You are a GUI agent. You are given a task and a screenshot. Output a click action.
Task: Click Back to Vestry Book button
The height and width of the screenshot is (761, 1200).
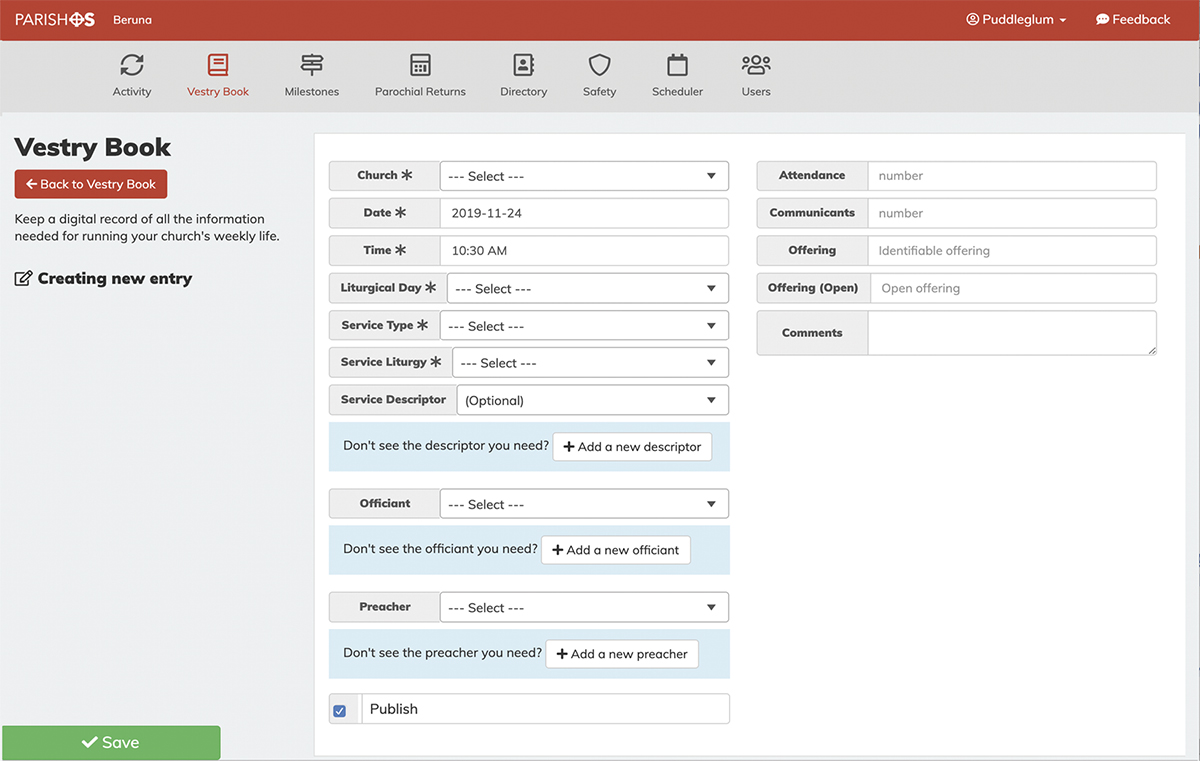91,184
